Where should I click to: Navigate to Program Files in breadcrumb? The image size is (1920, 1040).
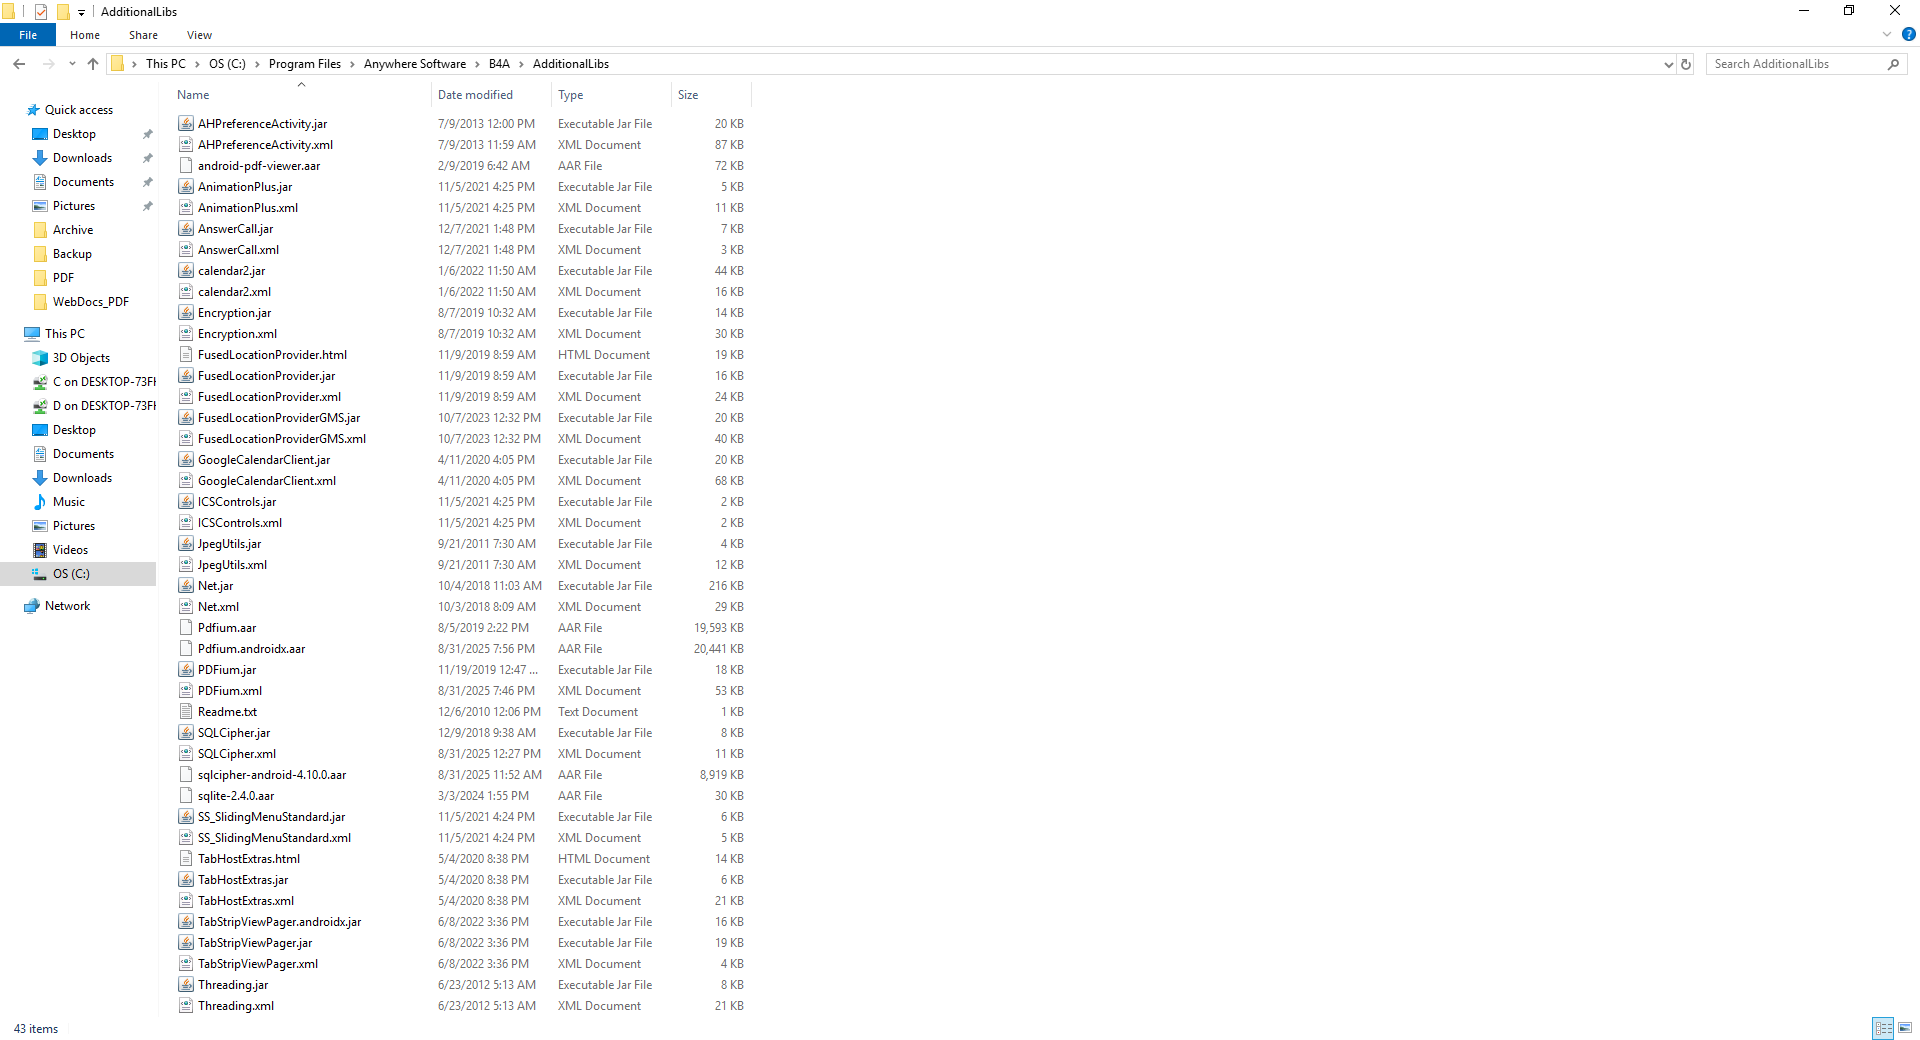pos(305,64)
